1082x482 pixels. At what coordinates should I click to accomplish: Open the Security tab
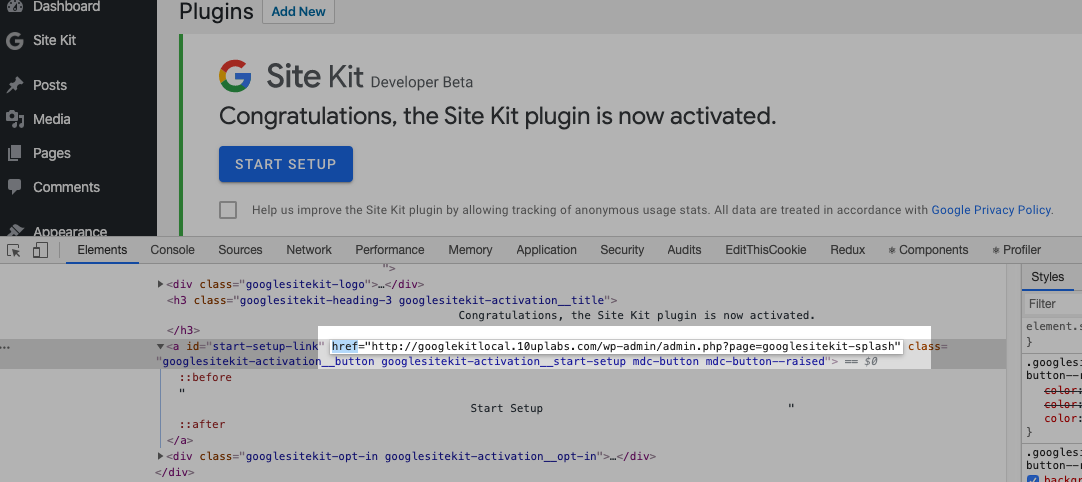point(622,250)
